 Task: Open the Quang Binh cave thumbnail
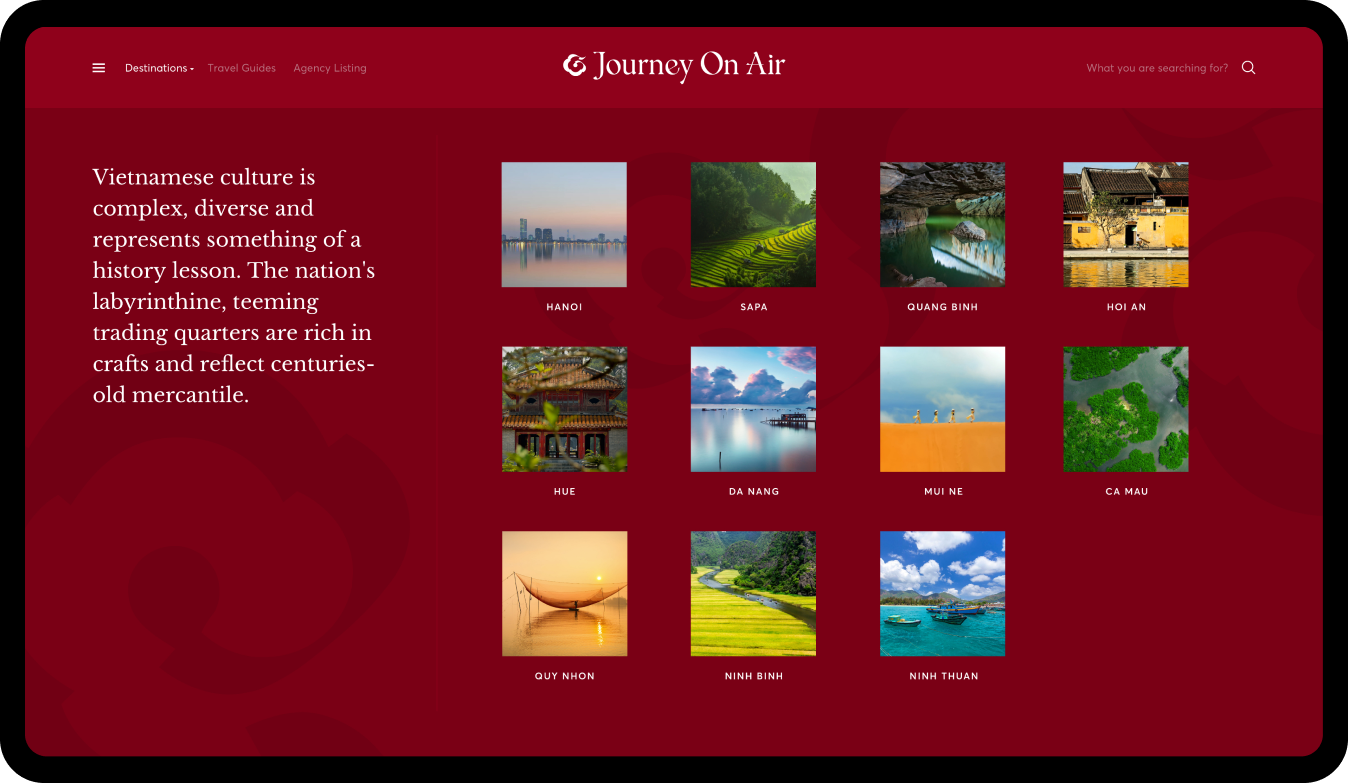(x=942, y=225)
